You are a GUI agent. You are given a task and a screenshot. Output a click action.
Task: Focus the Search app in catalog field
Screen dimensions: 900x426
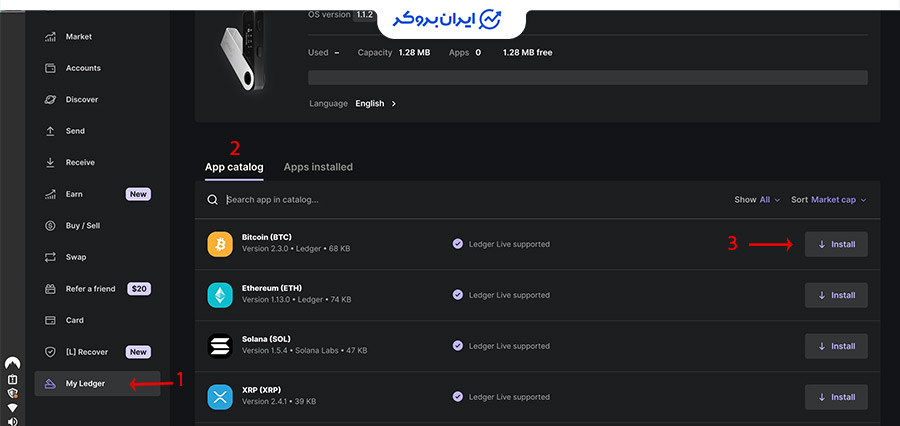click(x=400, y=200)
